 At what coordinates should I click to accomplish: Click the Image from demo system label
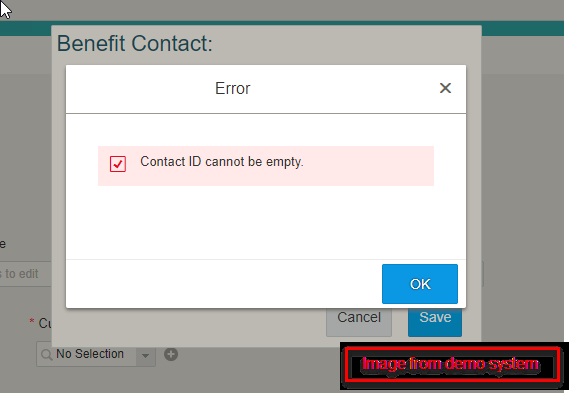coord(450,364)
